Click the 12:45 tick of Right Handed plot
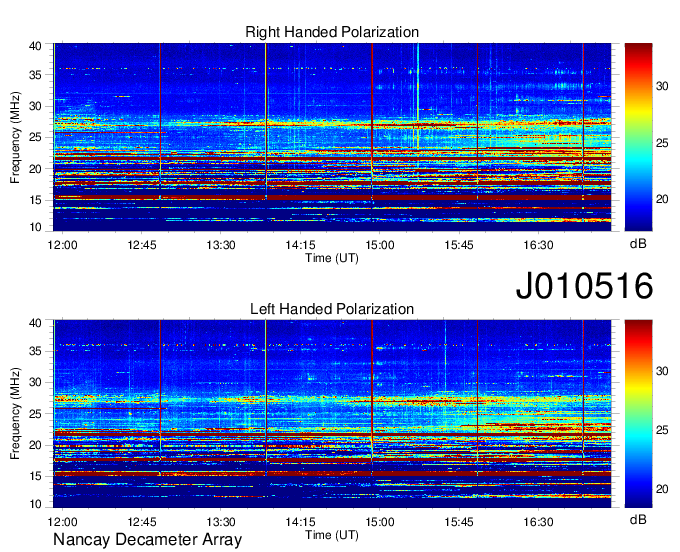 (142, 245)
